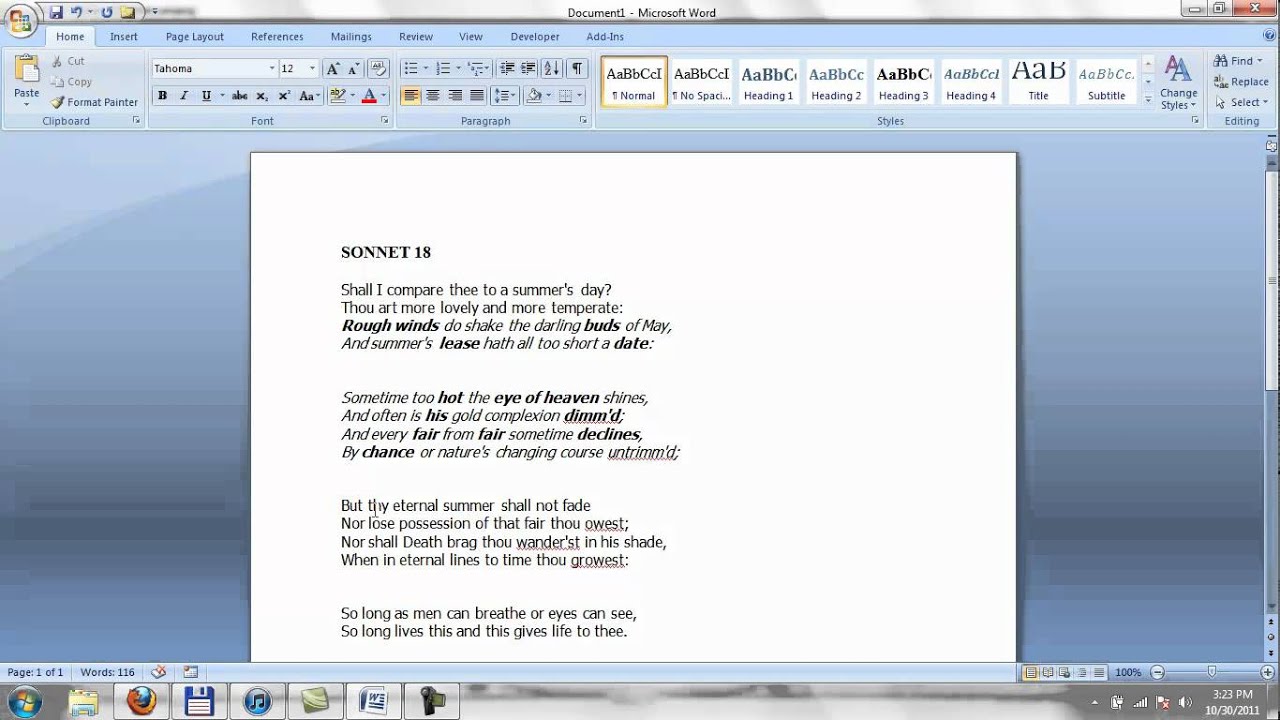This screenshot has width=1280, height=720.
Task: Click the zoom slider handle
Action: (1211, 672)
